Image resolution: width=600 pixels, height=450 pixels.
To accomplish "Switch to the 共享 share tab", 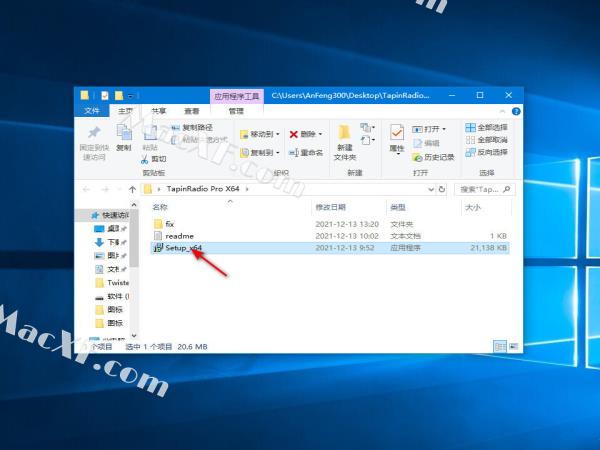I will point(158,111).
